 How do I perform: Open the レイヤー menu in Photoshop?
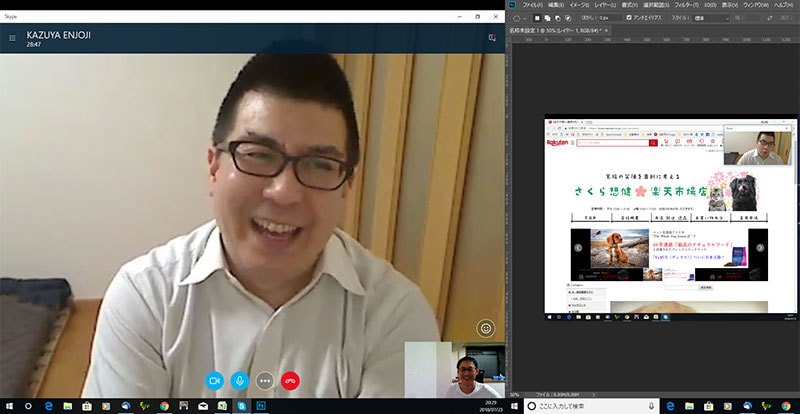coord(605,5)
